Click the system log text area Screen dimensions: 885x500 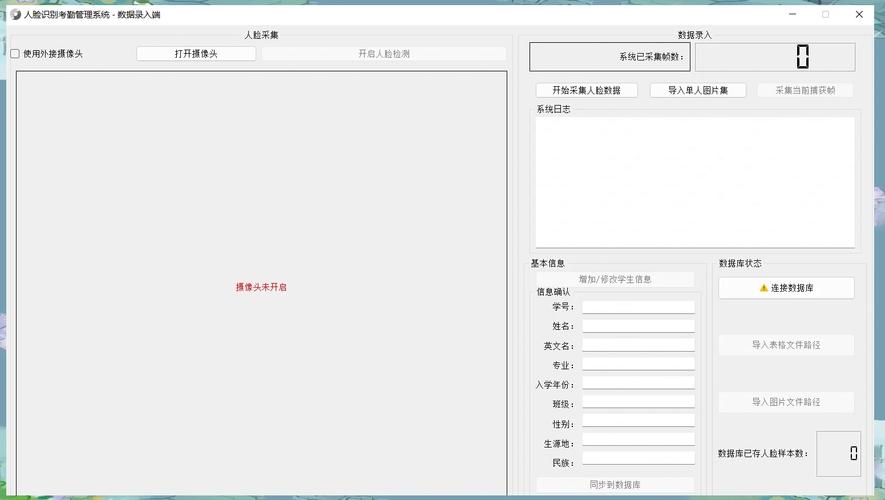(695, 182)
